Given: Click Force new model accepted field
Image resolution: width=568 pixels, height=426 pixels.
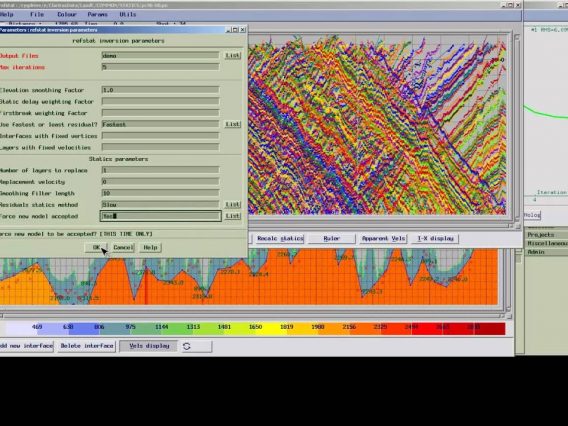Looking at the screenshot, I should pyautogui.click(x=160, y=216).
